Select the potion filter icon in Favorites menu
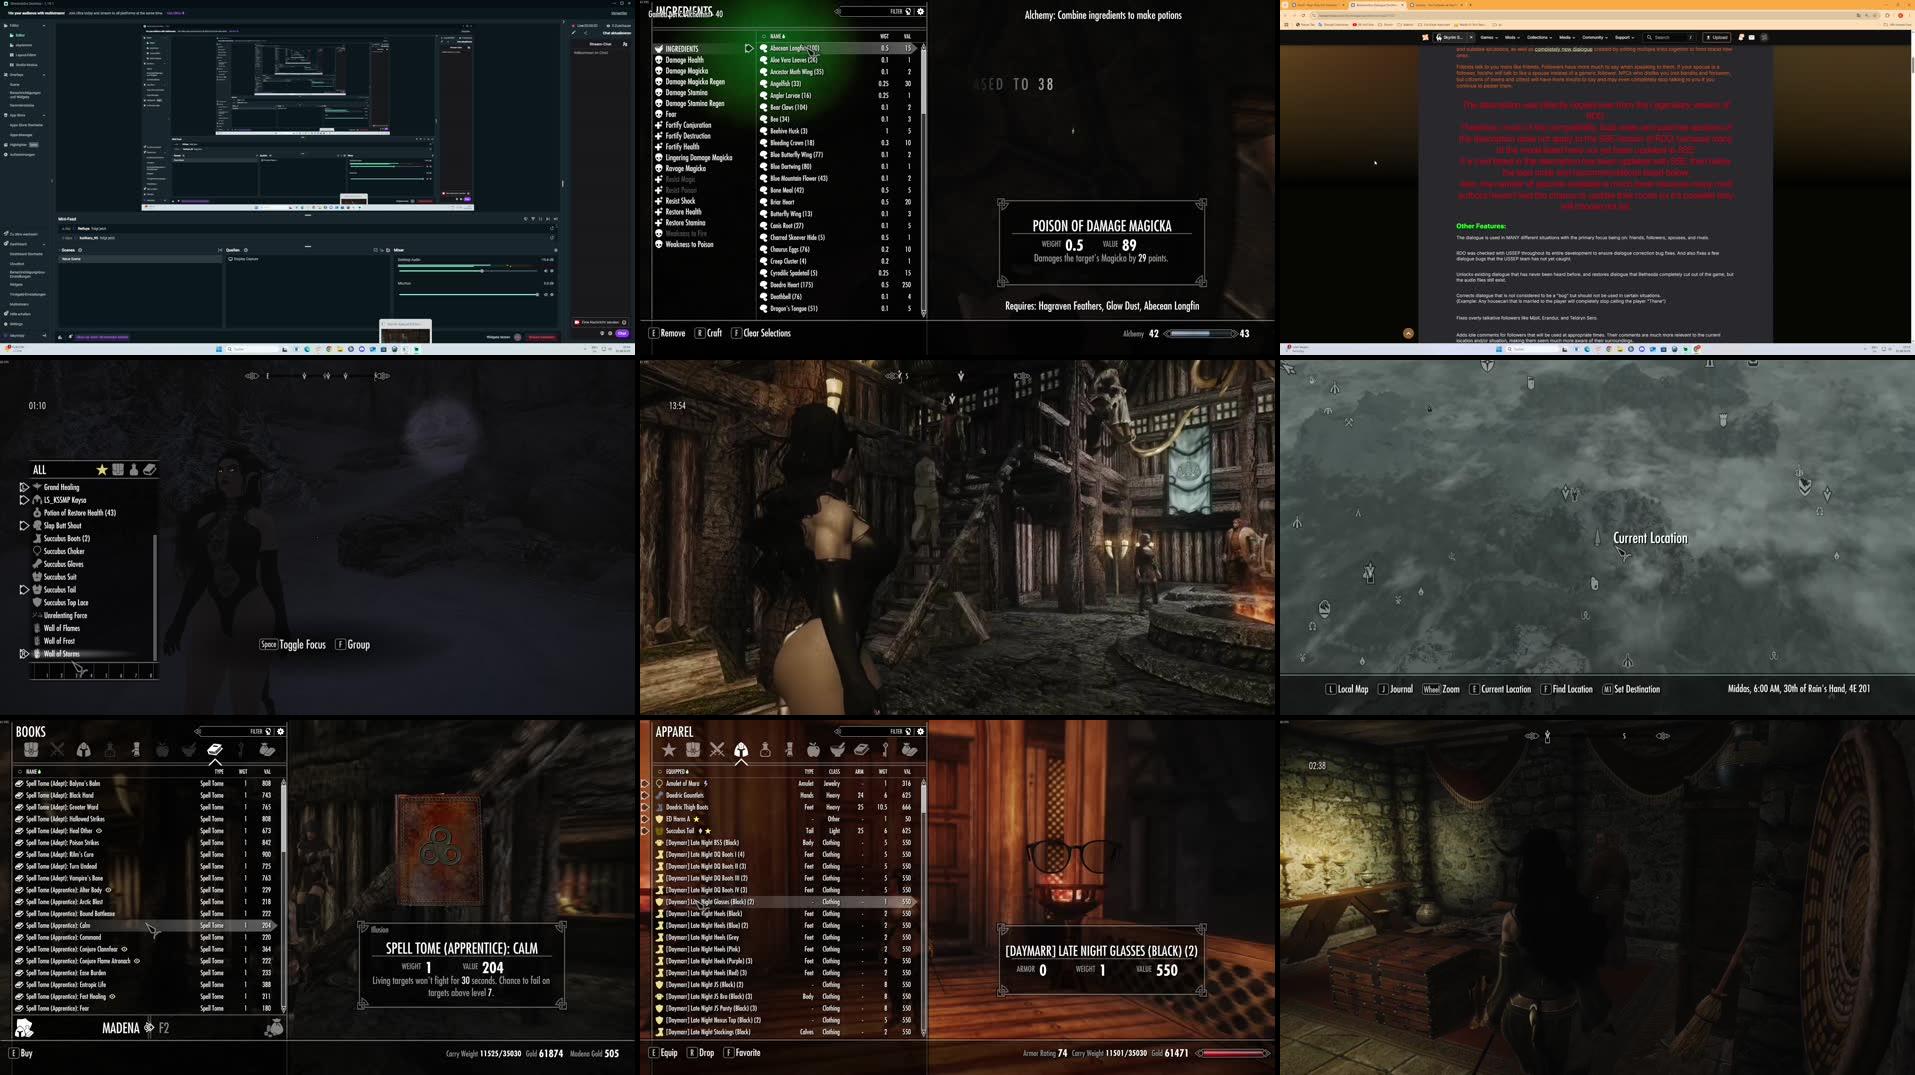1915x1075 pixels. [134, 470]
